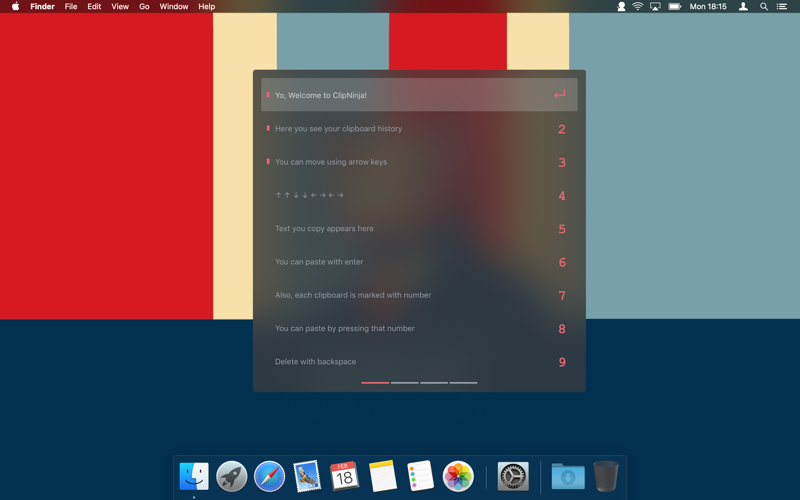Open the Window menu
This screenshot has width=800, height=500.
(x=173, y=6)
